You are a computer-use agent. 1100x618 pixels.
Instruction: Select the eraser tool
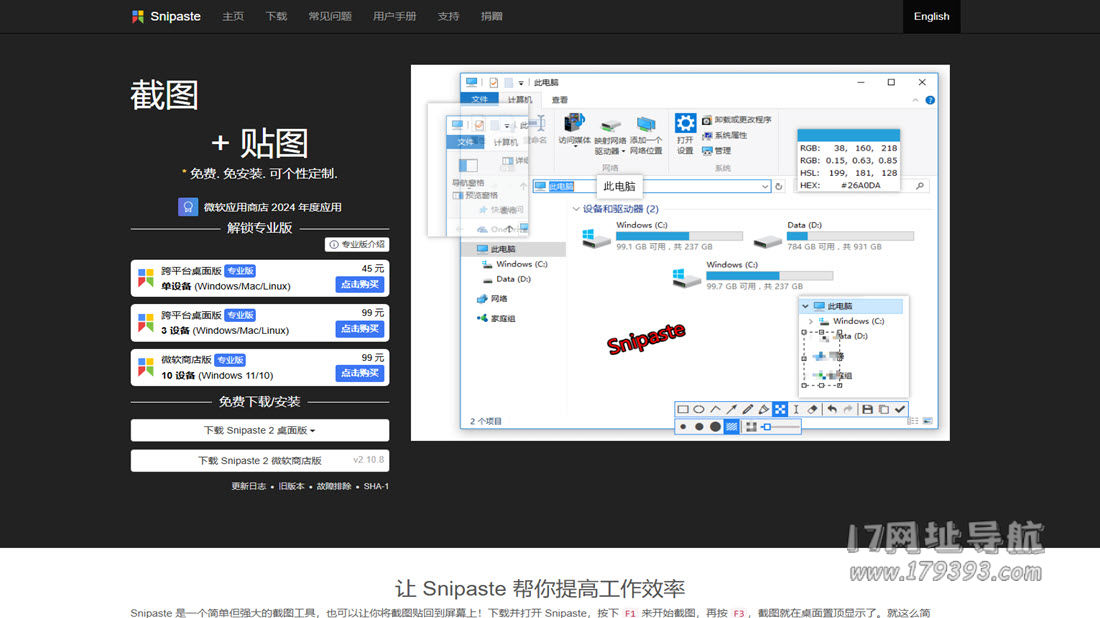click(x=812, y=409)
